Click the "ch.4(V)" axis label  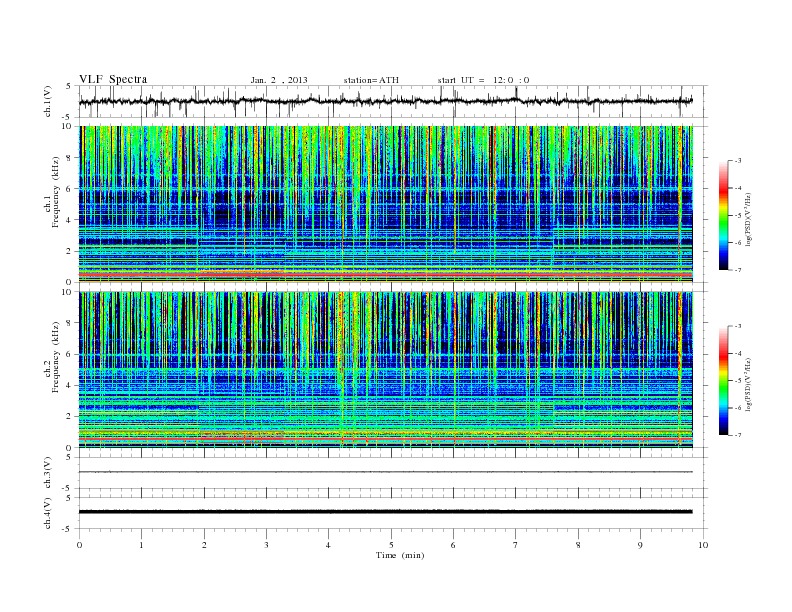click(x=48, y=514)
